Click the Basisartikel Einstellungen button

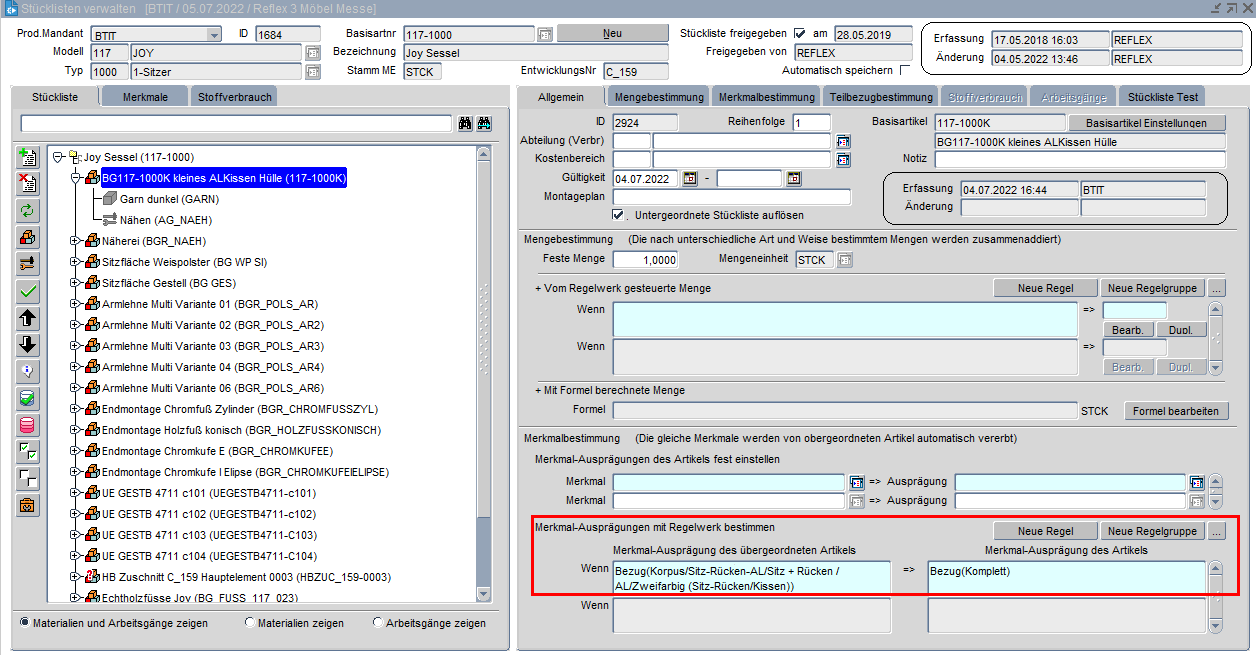pos(1146,123)
